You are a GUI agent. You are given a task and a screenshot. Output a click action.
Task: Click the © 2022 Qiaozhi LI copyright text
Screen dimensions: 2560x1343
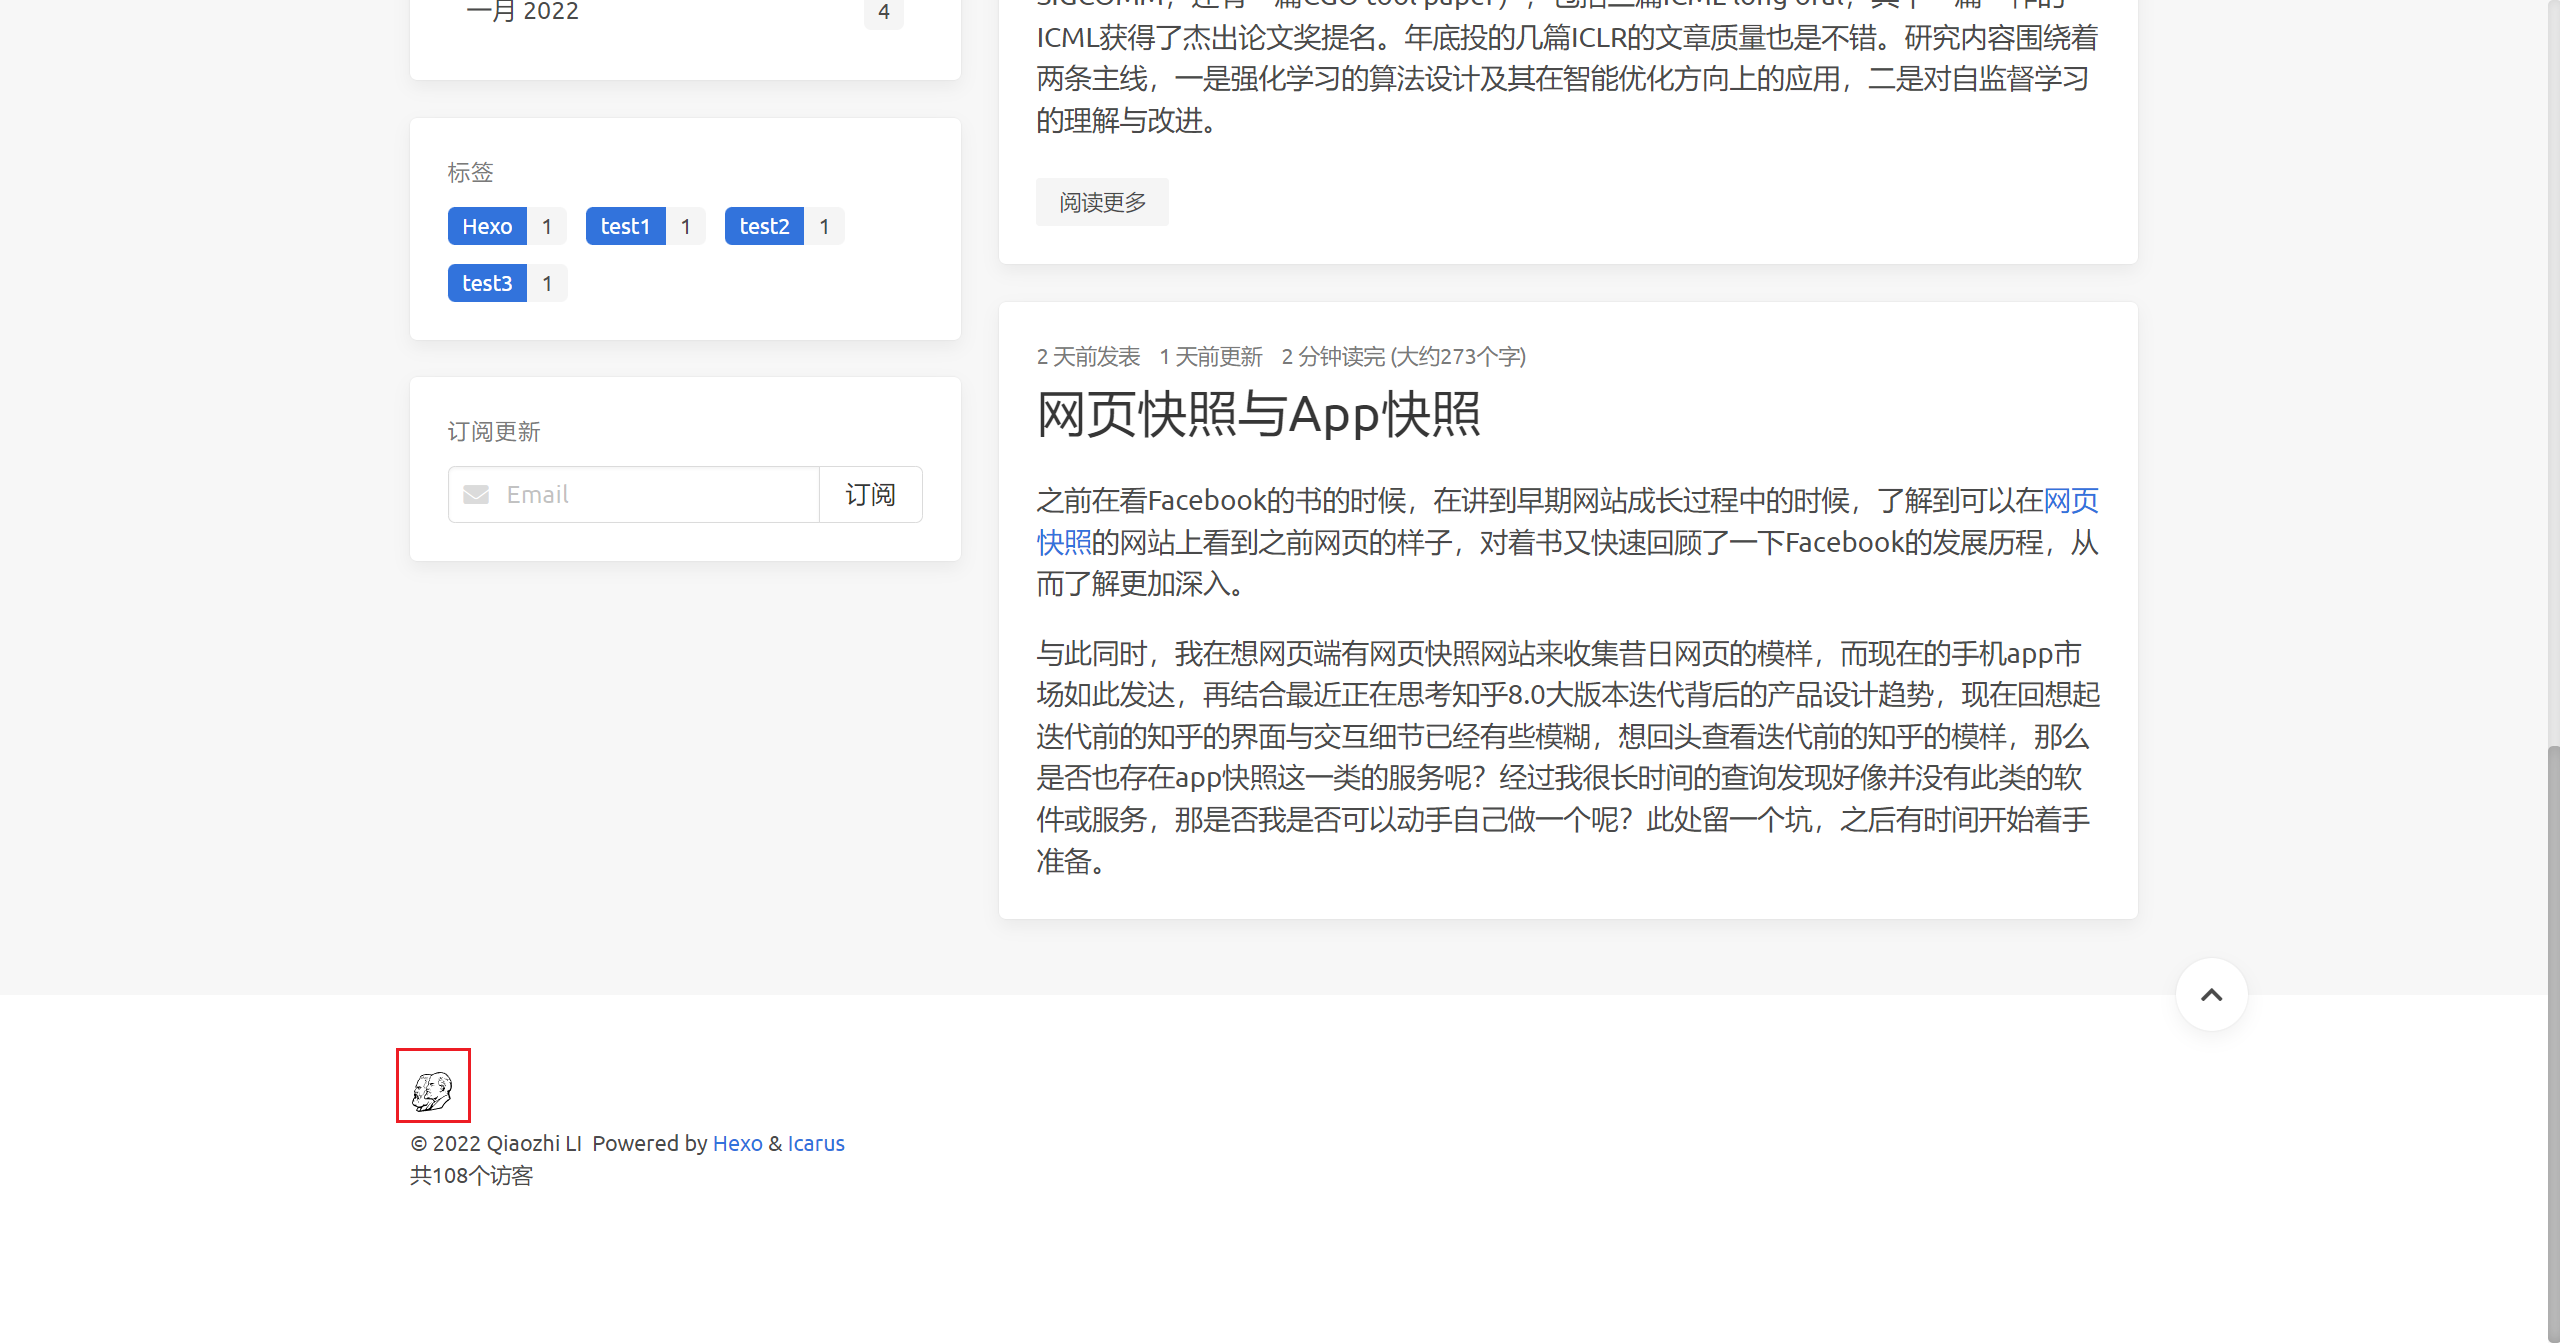pyautogui.click(x=496, y=1143)
